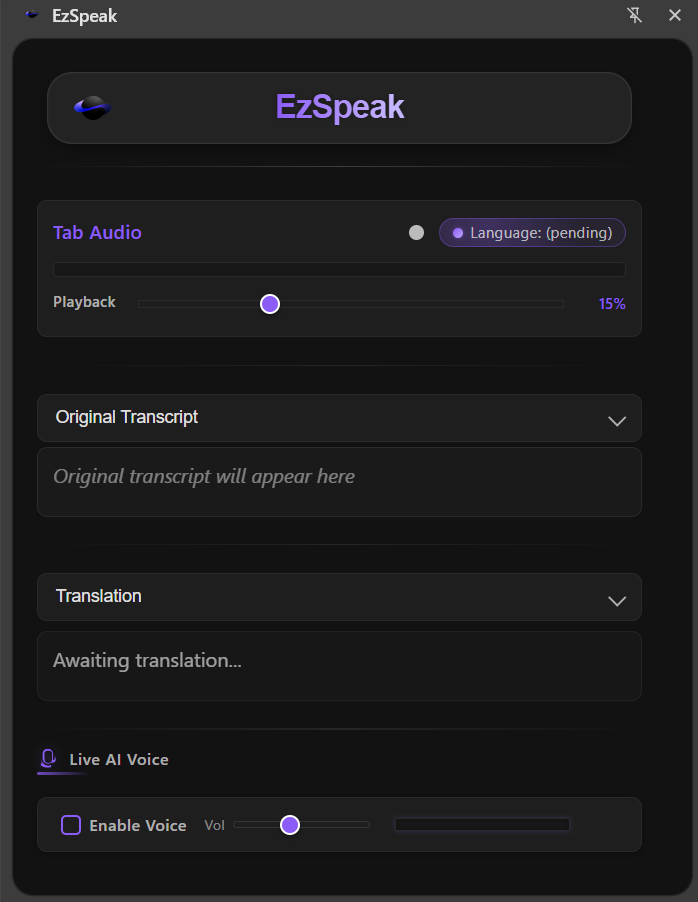Click the Tab Audio heading
Image resolution: width=698 pixels, height=902 pixels.
97,233
